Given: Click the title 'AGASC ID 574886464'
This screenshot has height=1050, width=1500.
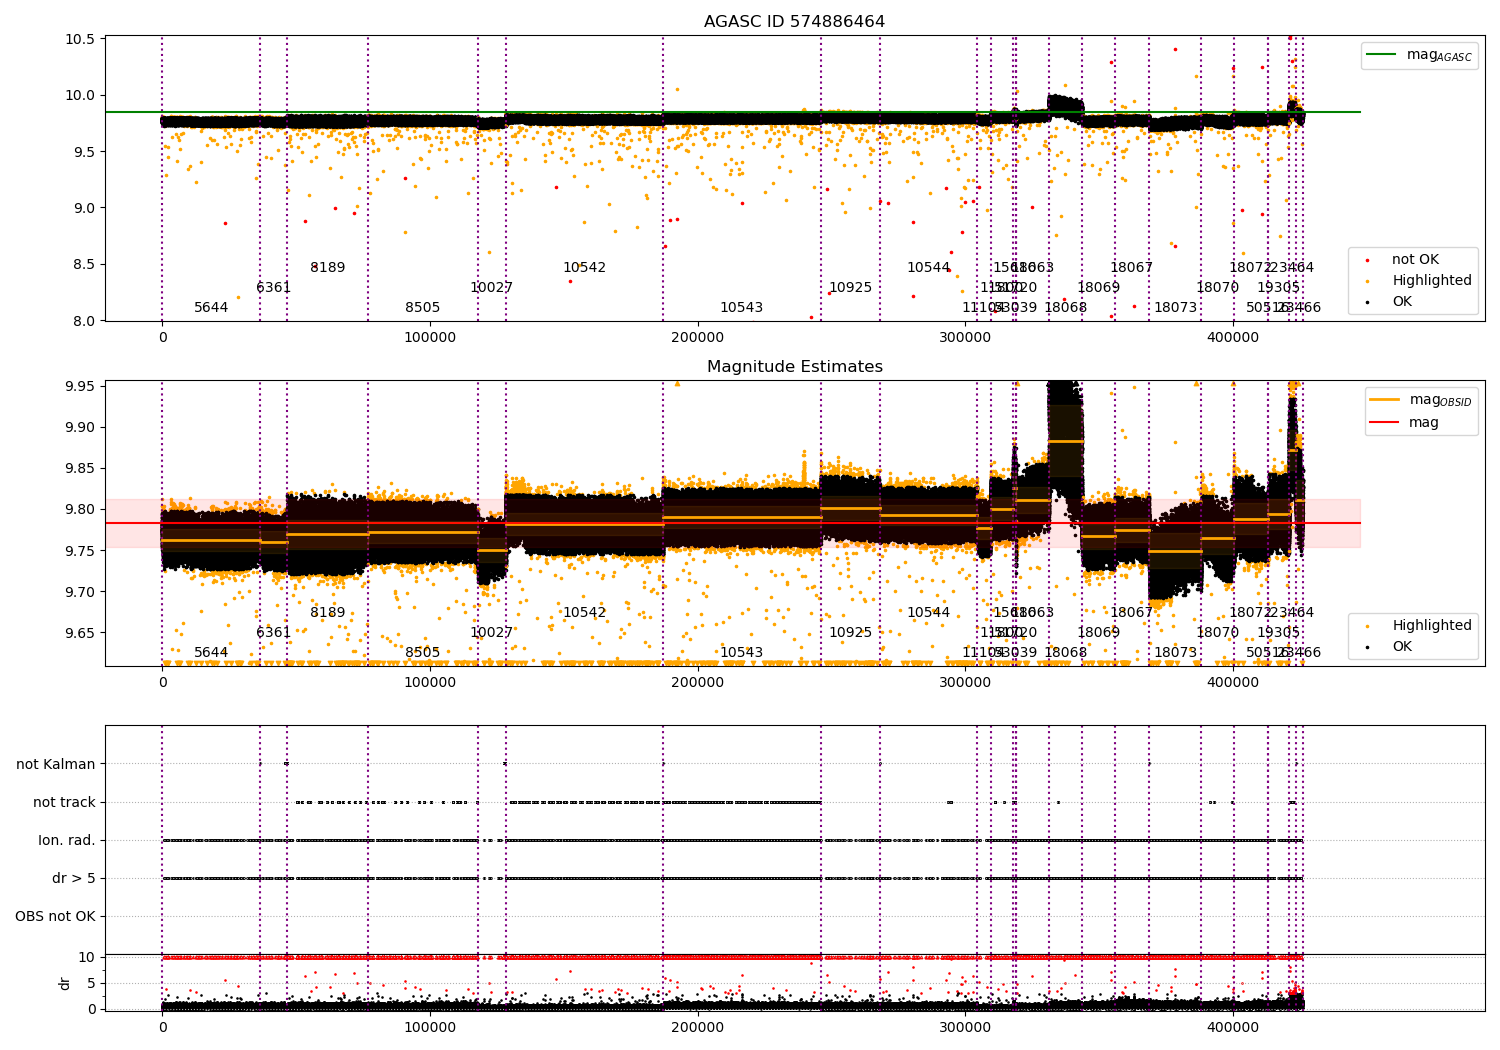Looking at the screenshot, I should click(794, 22).
